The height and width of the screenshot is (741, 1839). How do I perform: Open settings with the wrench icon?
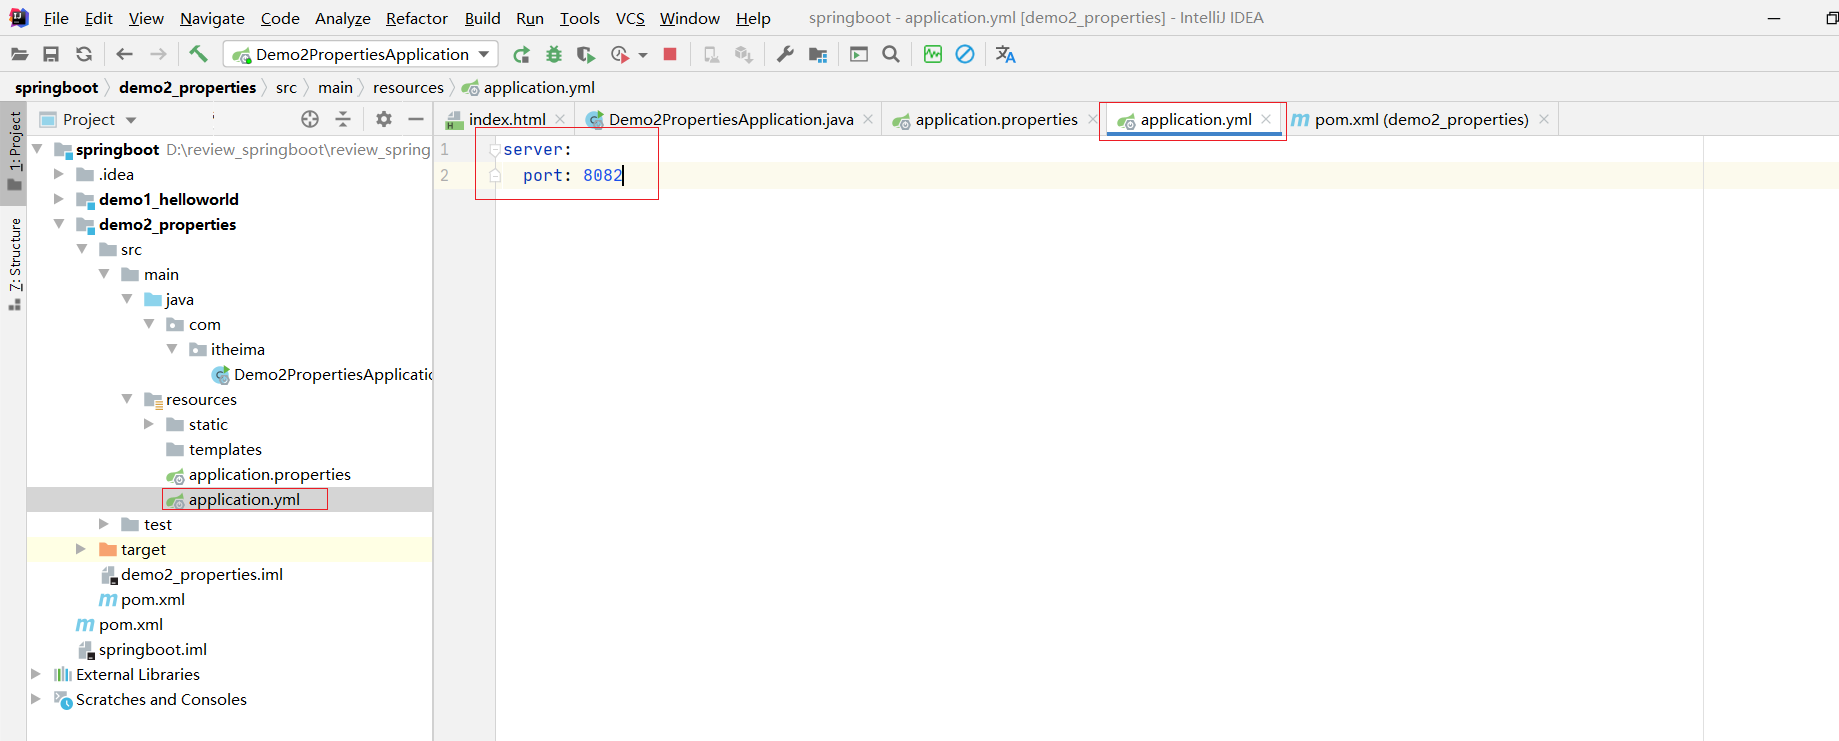coord(785,54)
